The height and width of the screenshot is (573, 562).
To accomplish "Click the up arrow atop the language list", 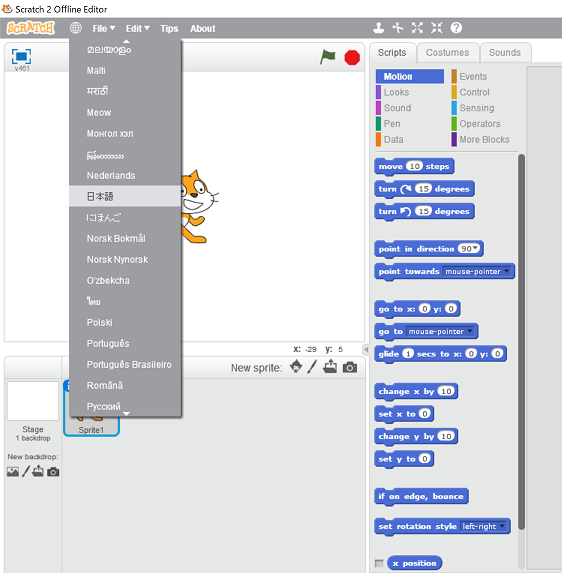I will click(x=126, y=41).
